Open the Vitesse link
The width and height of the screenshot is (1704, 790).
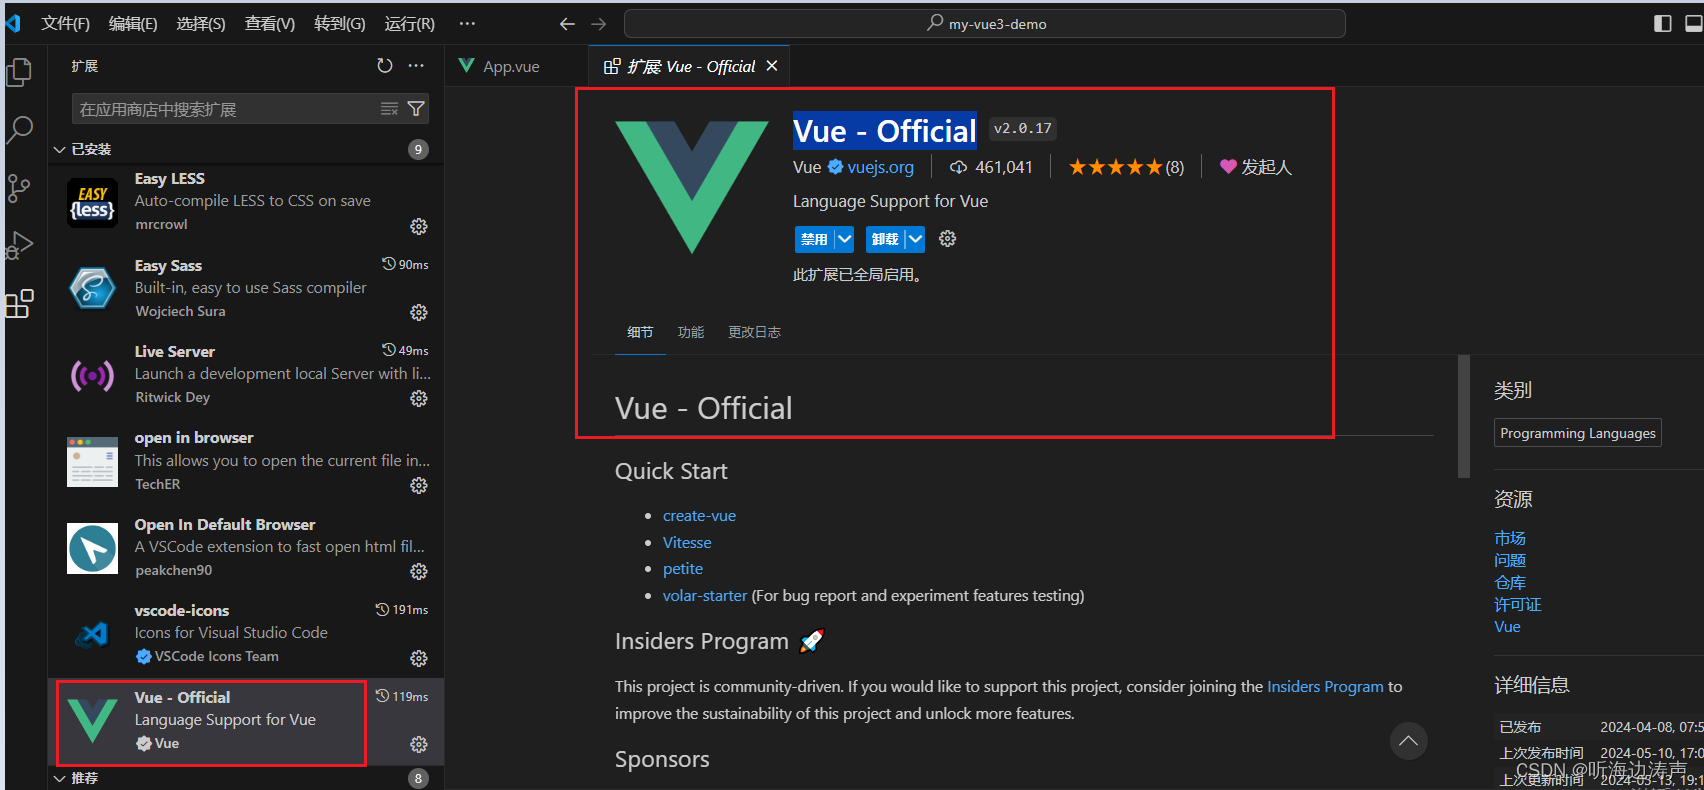pyautogui.click(x=687, y=542)
